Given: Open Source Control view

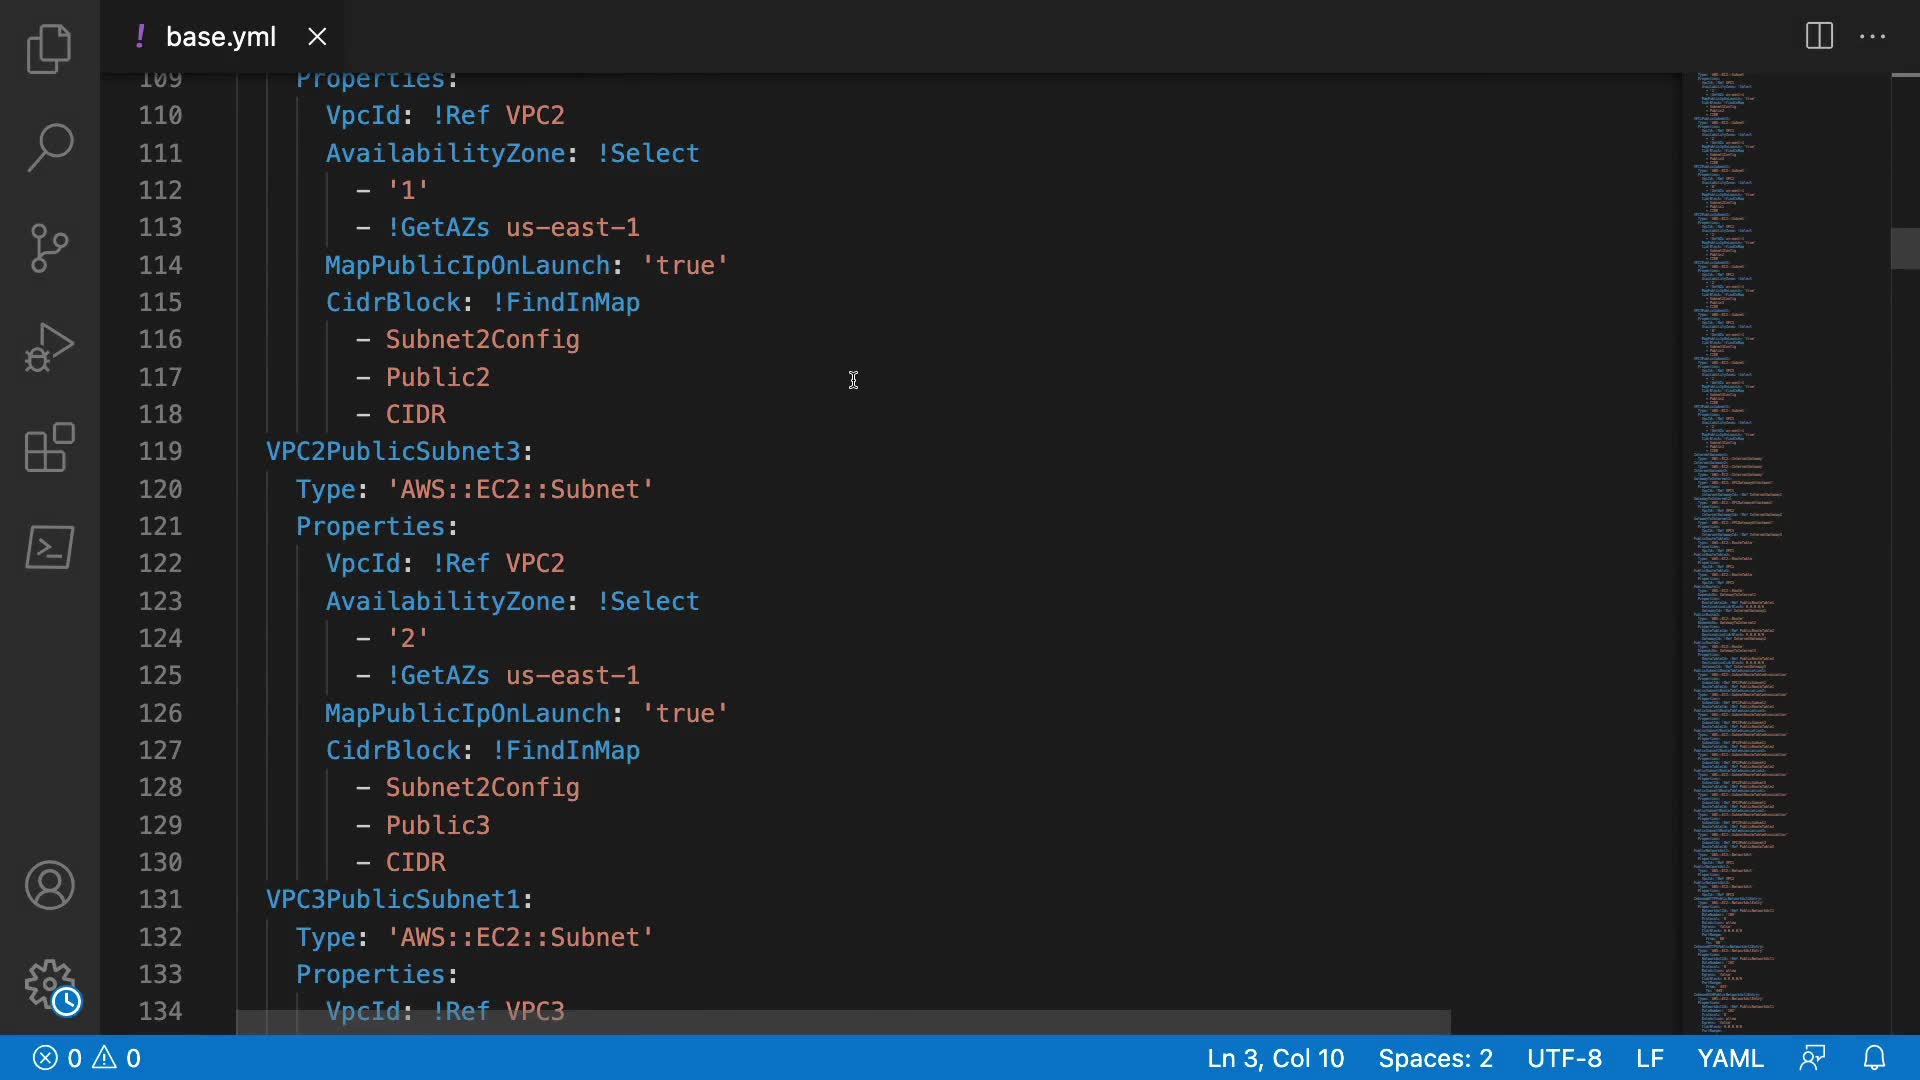Looking at the screenshot, I should (49, 248).
